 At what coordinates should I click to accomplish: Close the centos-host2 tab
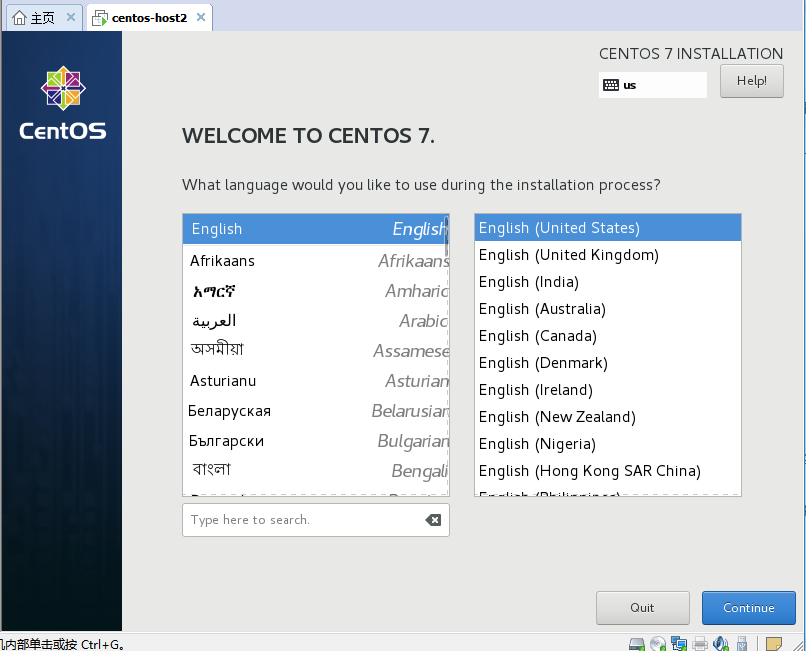(x=201, y=17)
